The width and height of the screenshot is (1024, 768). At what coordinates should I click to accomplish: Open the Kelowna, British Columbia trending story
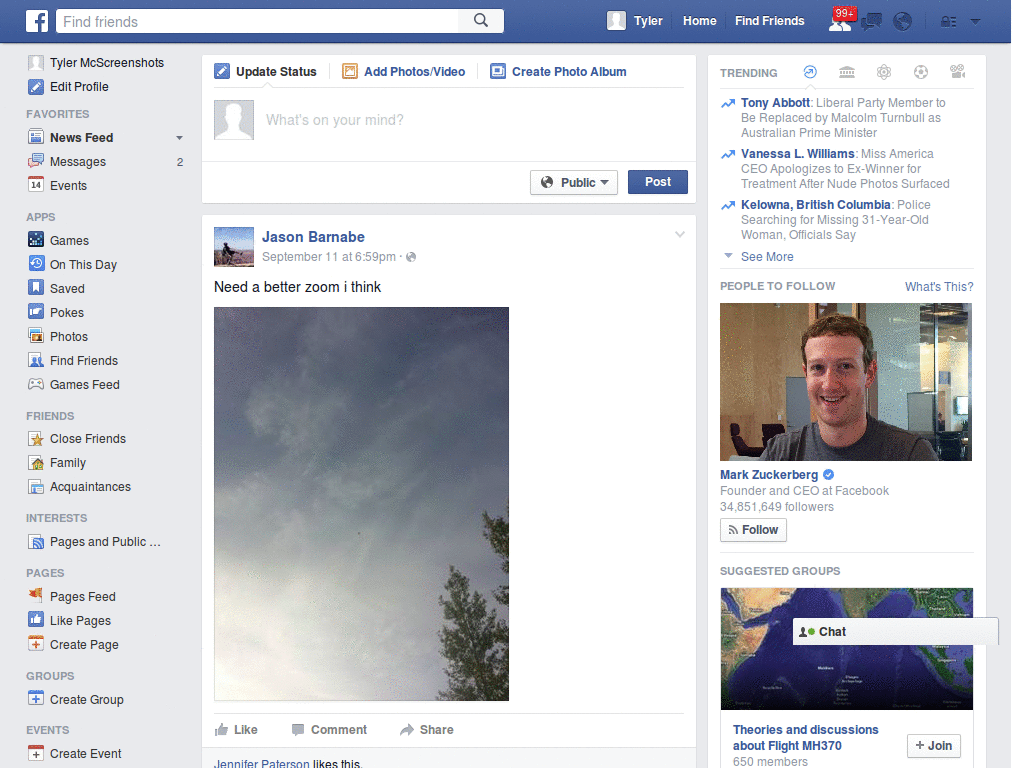(x=816, y=204)
